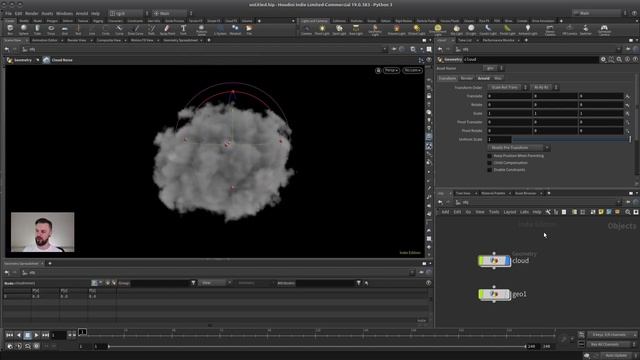This screenshot has height=360, width=640.
Task: Select the File shelf tool
Action: 249,29
